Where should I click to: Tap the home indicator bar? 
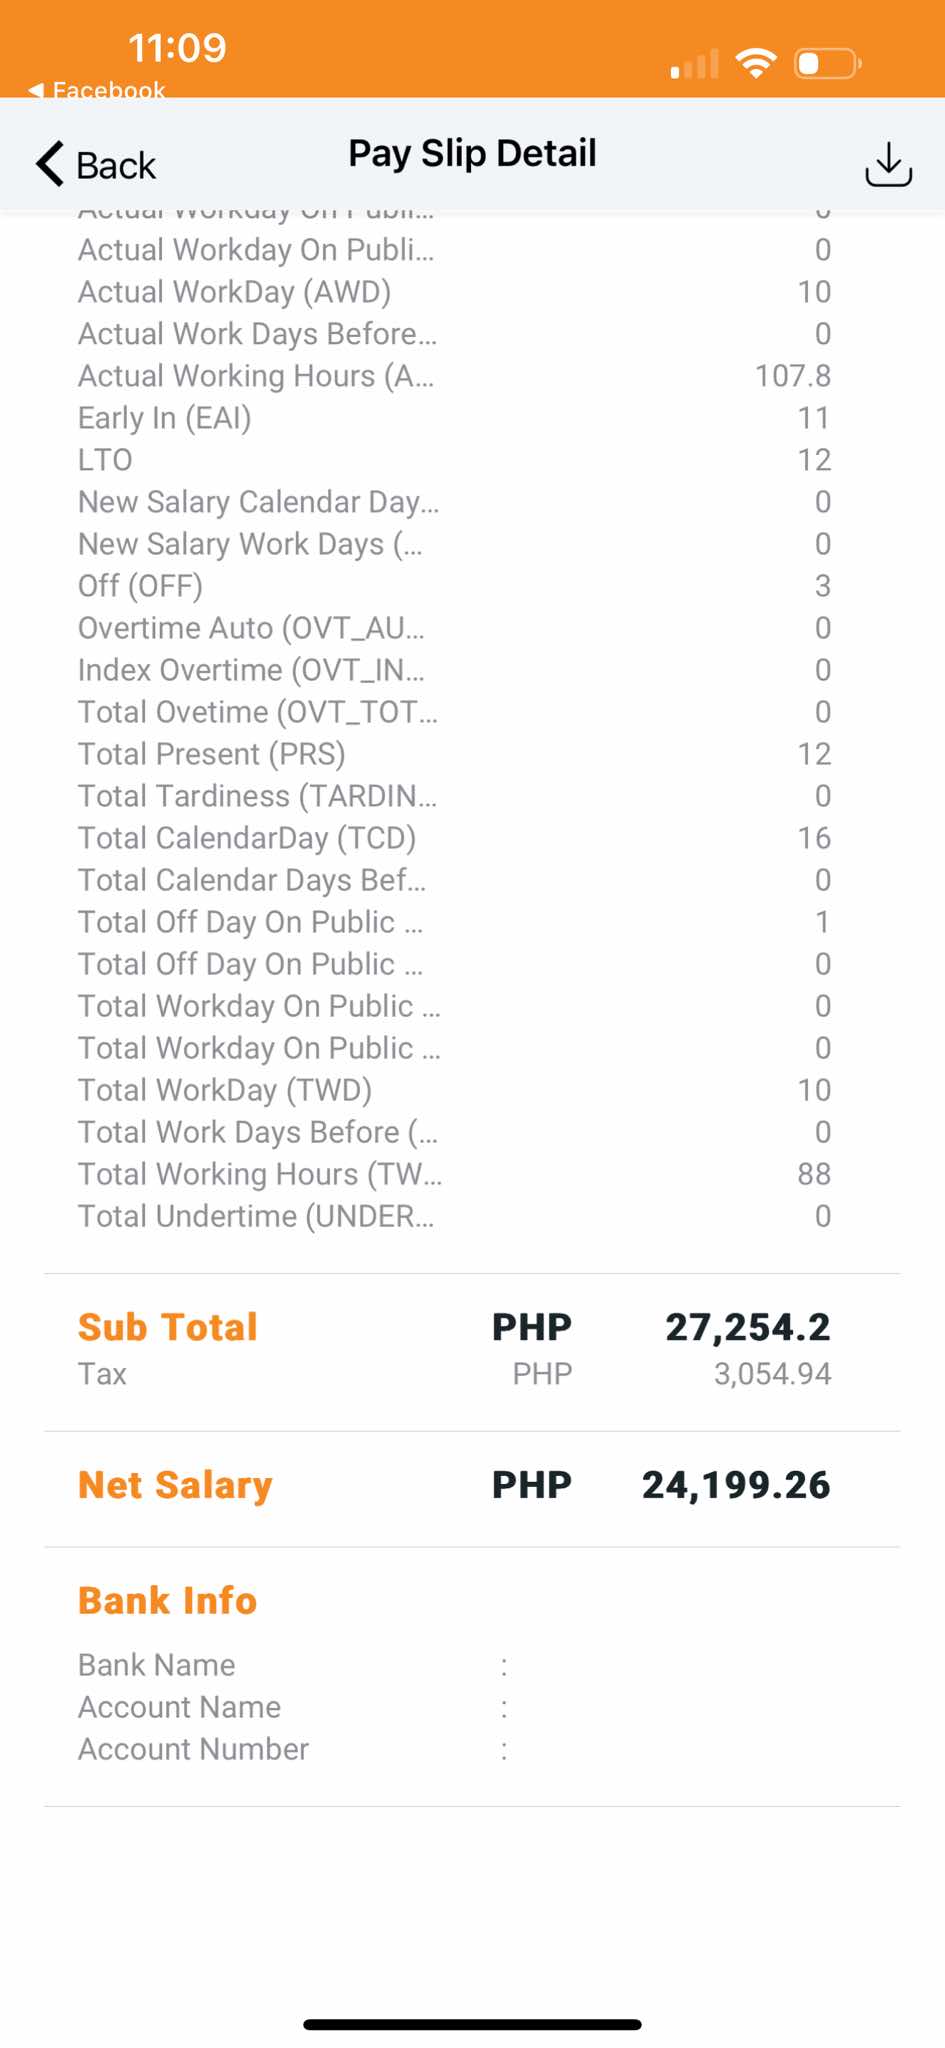pos(472,2024)
